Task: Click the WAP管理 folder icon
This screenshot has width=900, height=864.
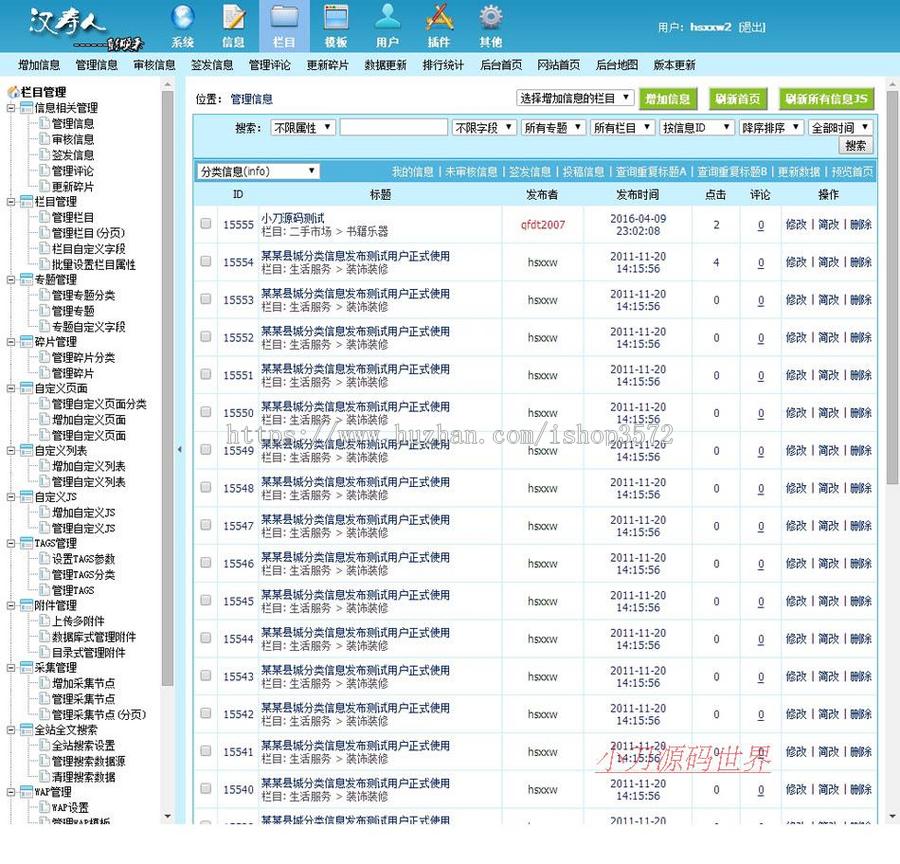Action: [26, 792]
